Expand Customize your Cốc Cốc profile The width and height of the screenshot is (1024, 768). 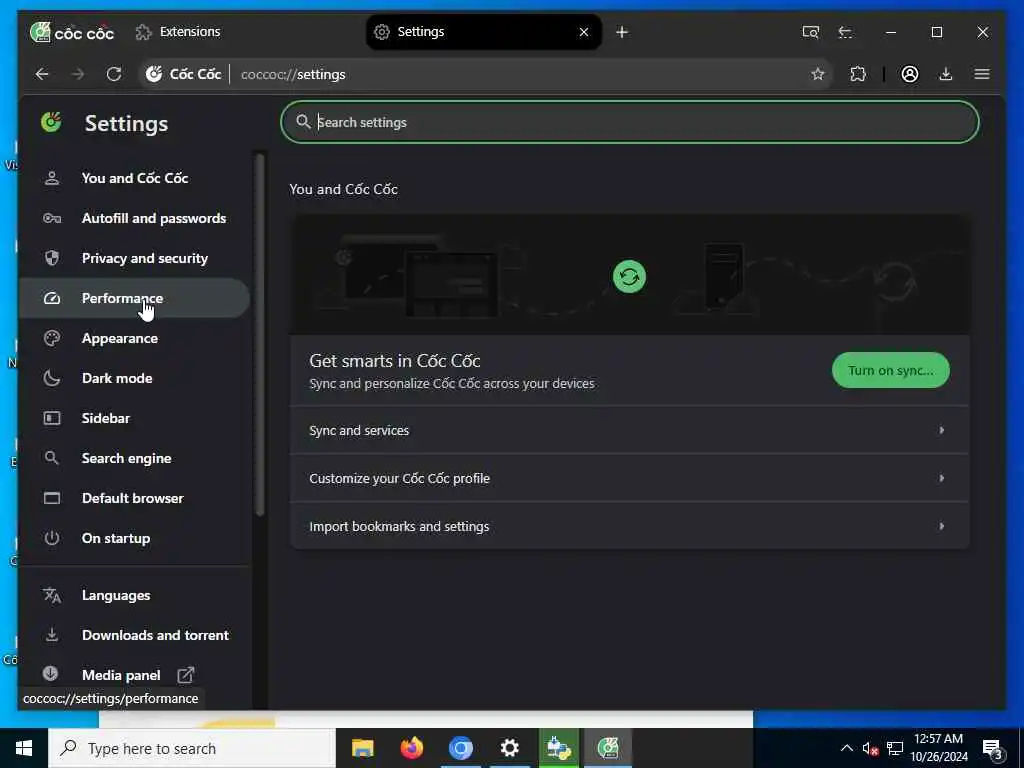[x=630, y=478]
